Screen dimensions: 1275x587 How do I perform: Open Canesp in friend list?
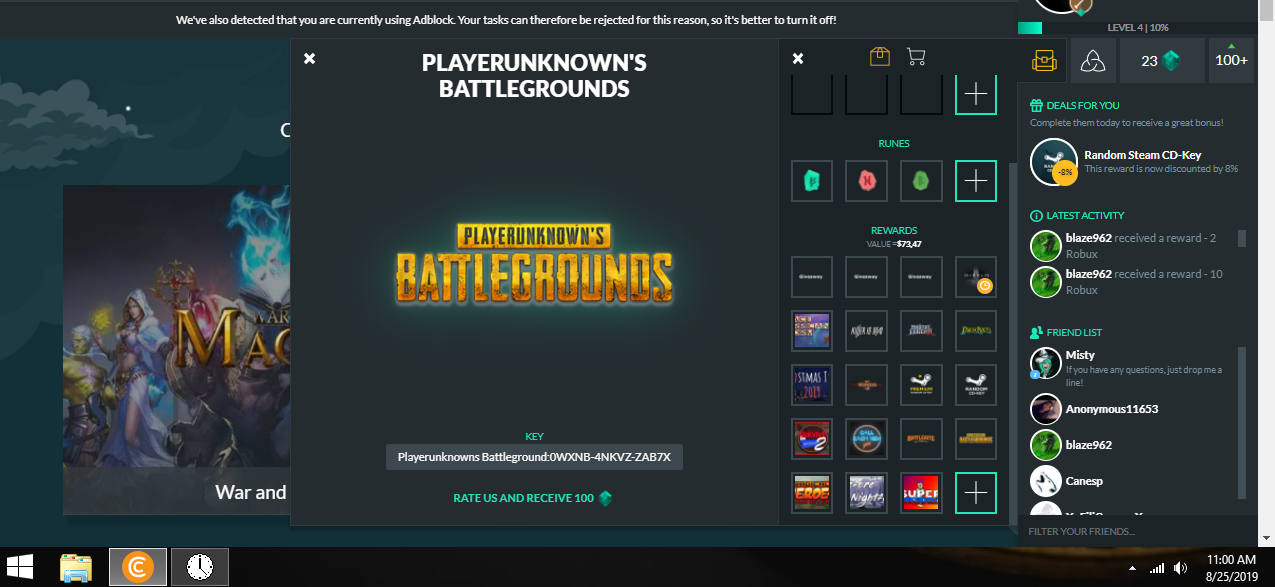(x=1132, y=481)
